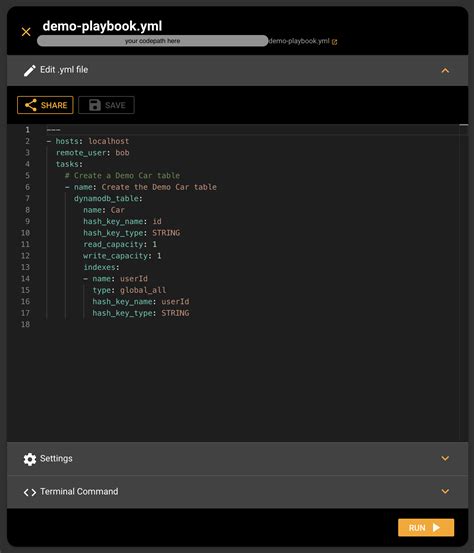Screen dimensions: 474x553
Task: Collapse the Edit .yml file section chevron
Action: (x=445, y=71)
